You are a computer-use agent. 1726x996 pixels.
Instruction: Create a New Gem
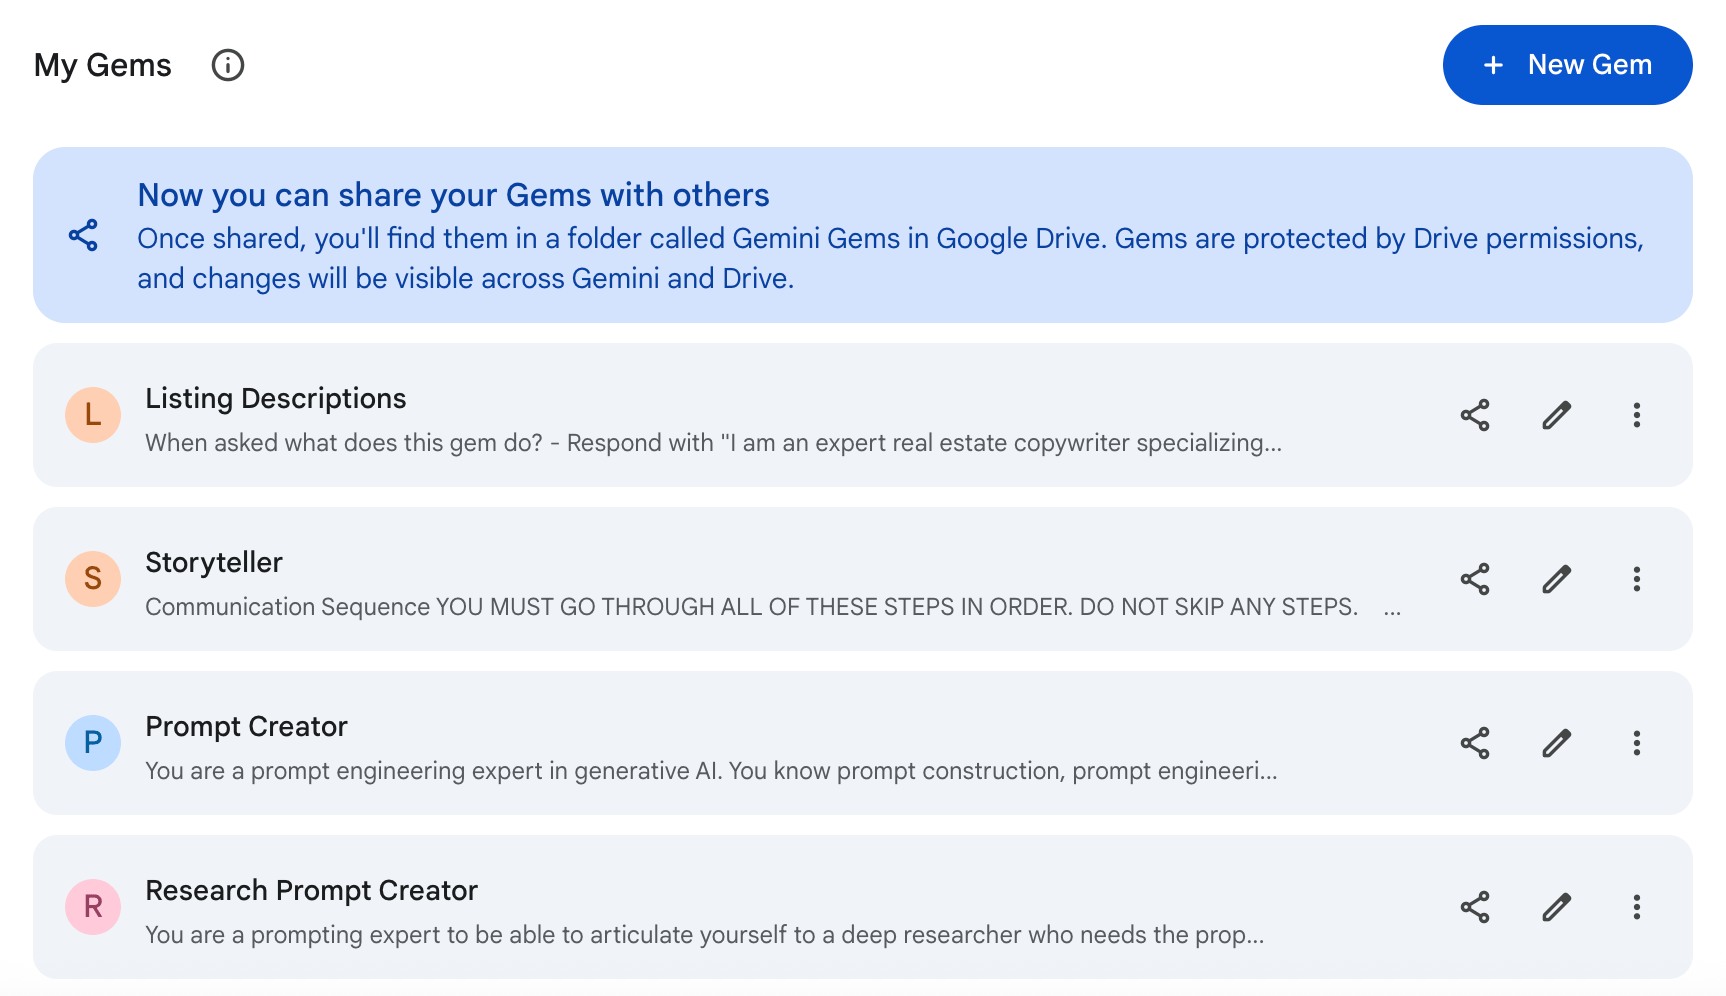tap(1567, 65)
